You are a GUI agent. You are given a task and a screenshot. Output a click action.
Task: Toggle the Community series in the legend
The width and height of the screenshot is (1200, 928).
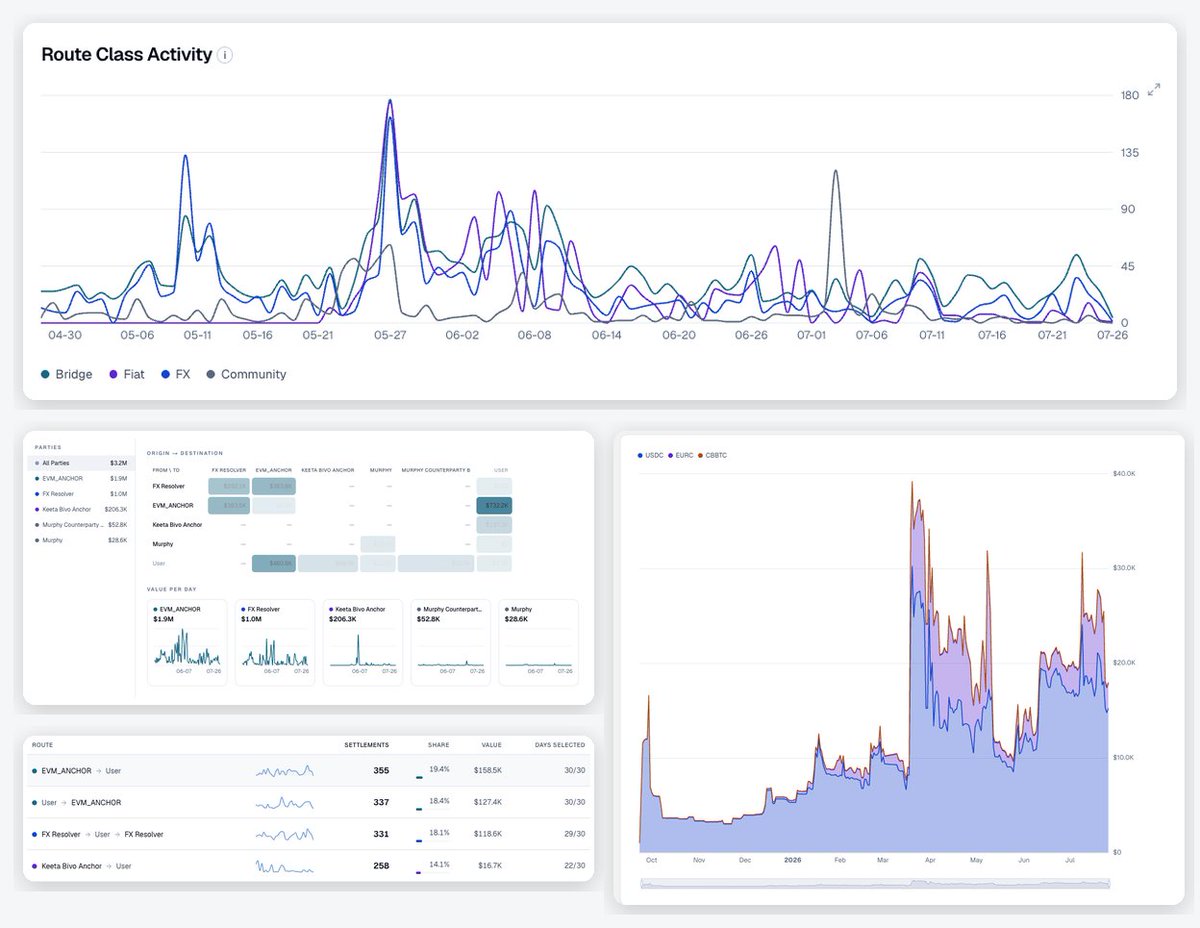[x=246, y=374]
